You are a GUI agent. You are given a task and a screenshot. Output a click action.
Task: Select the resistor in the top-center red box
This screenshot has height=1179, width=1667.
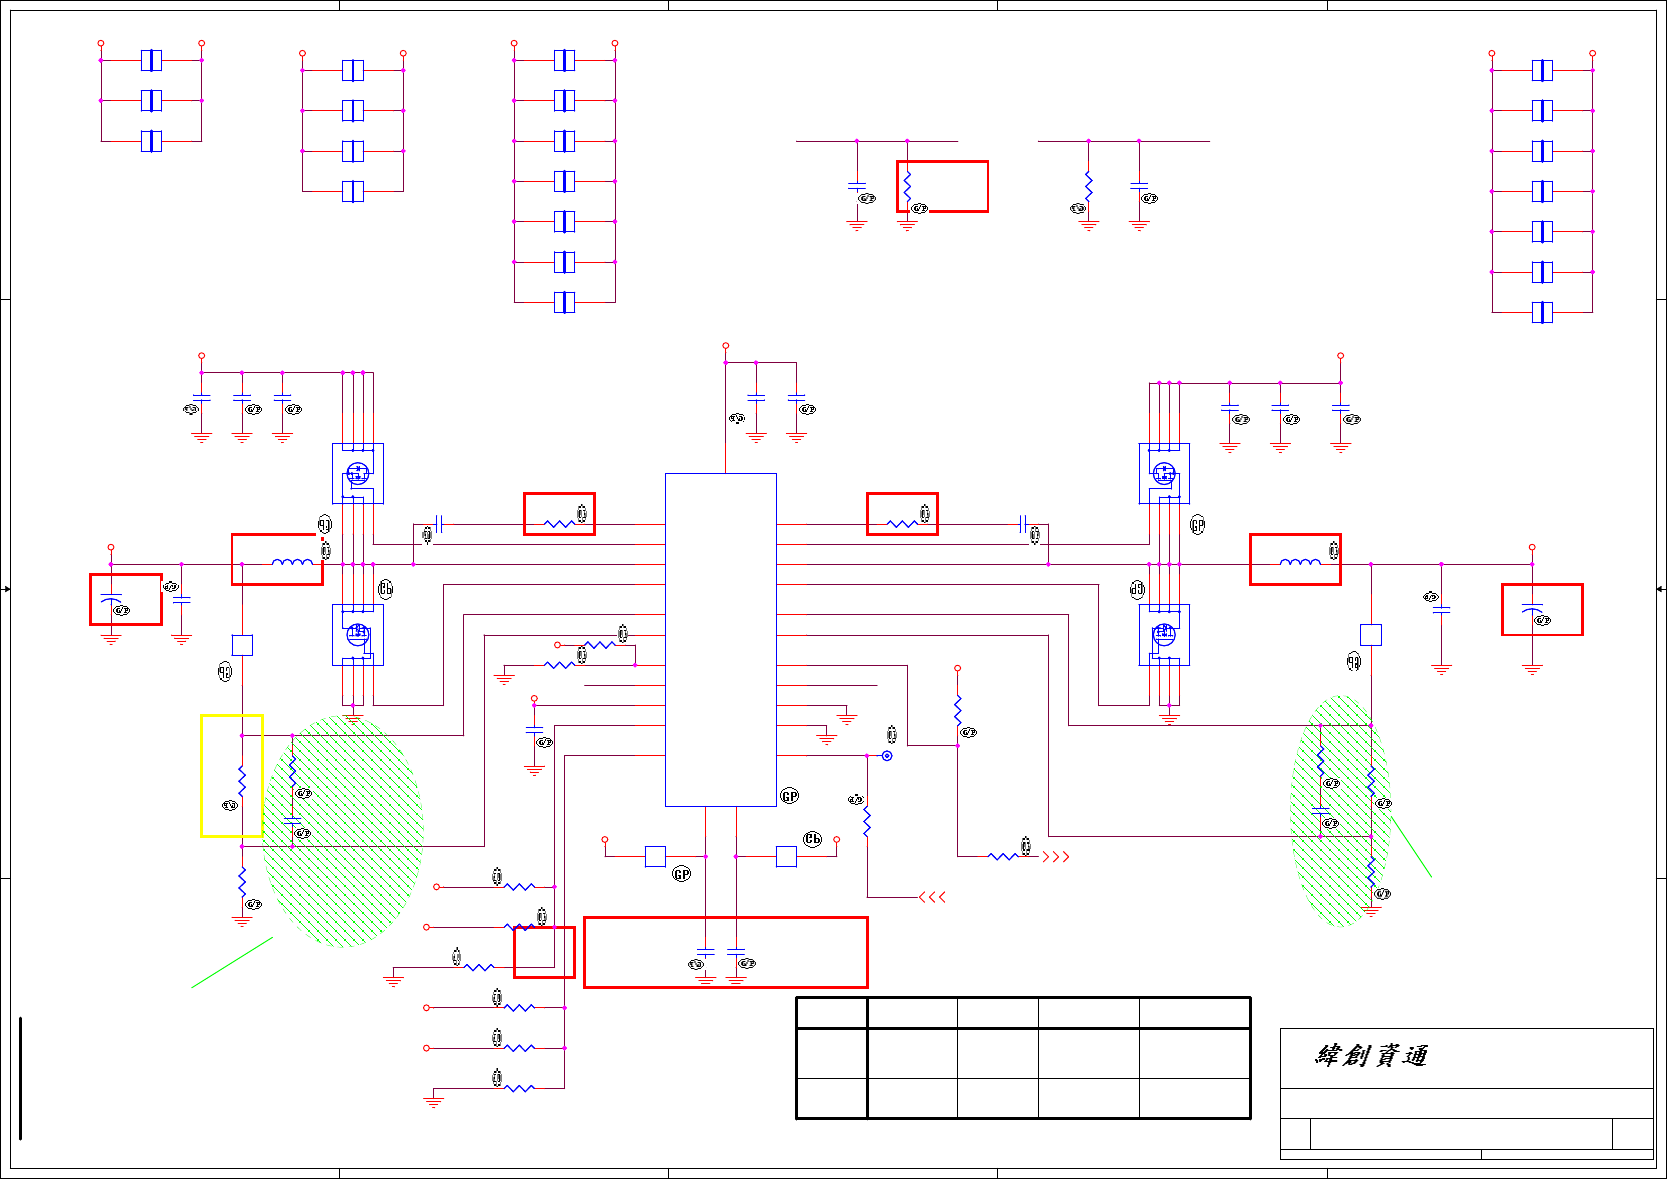click(x=907, y=187)
